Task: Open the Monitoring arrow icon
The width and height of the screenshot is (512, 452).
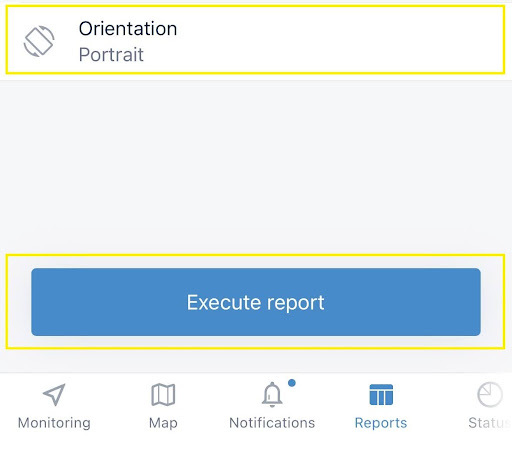Action: pos(54,394)
